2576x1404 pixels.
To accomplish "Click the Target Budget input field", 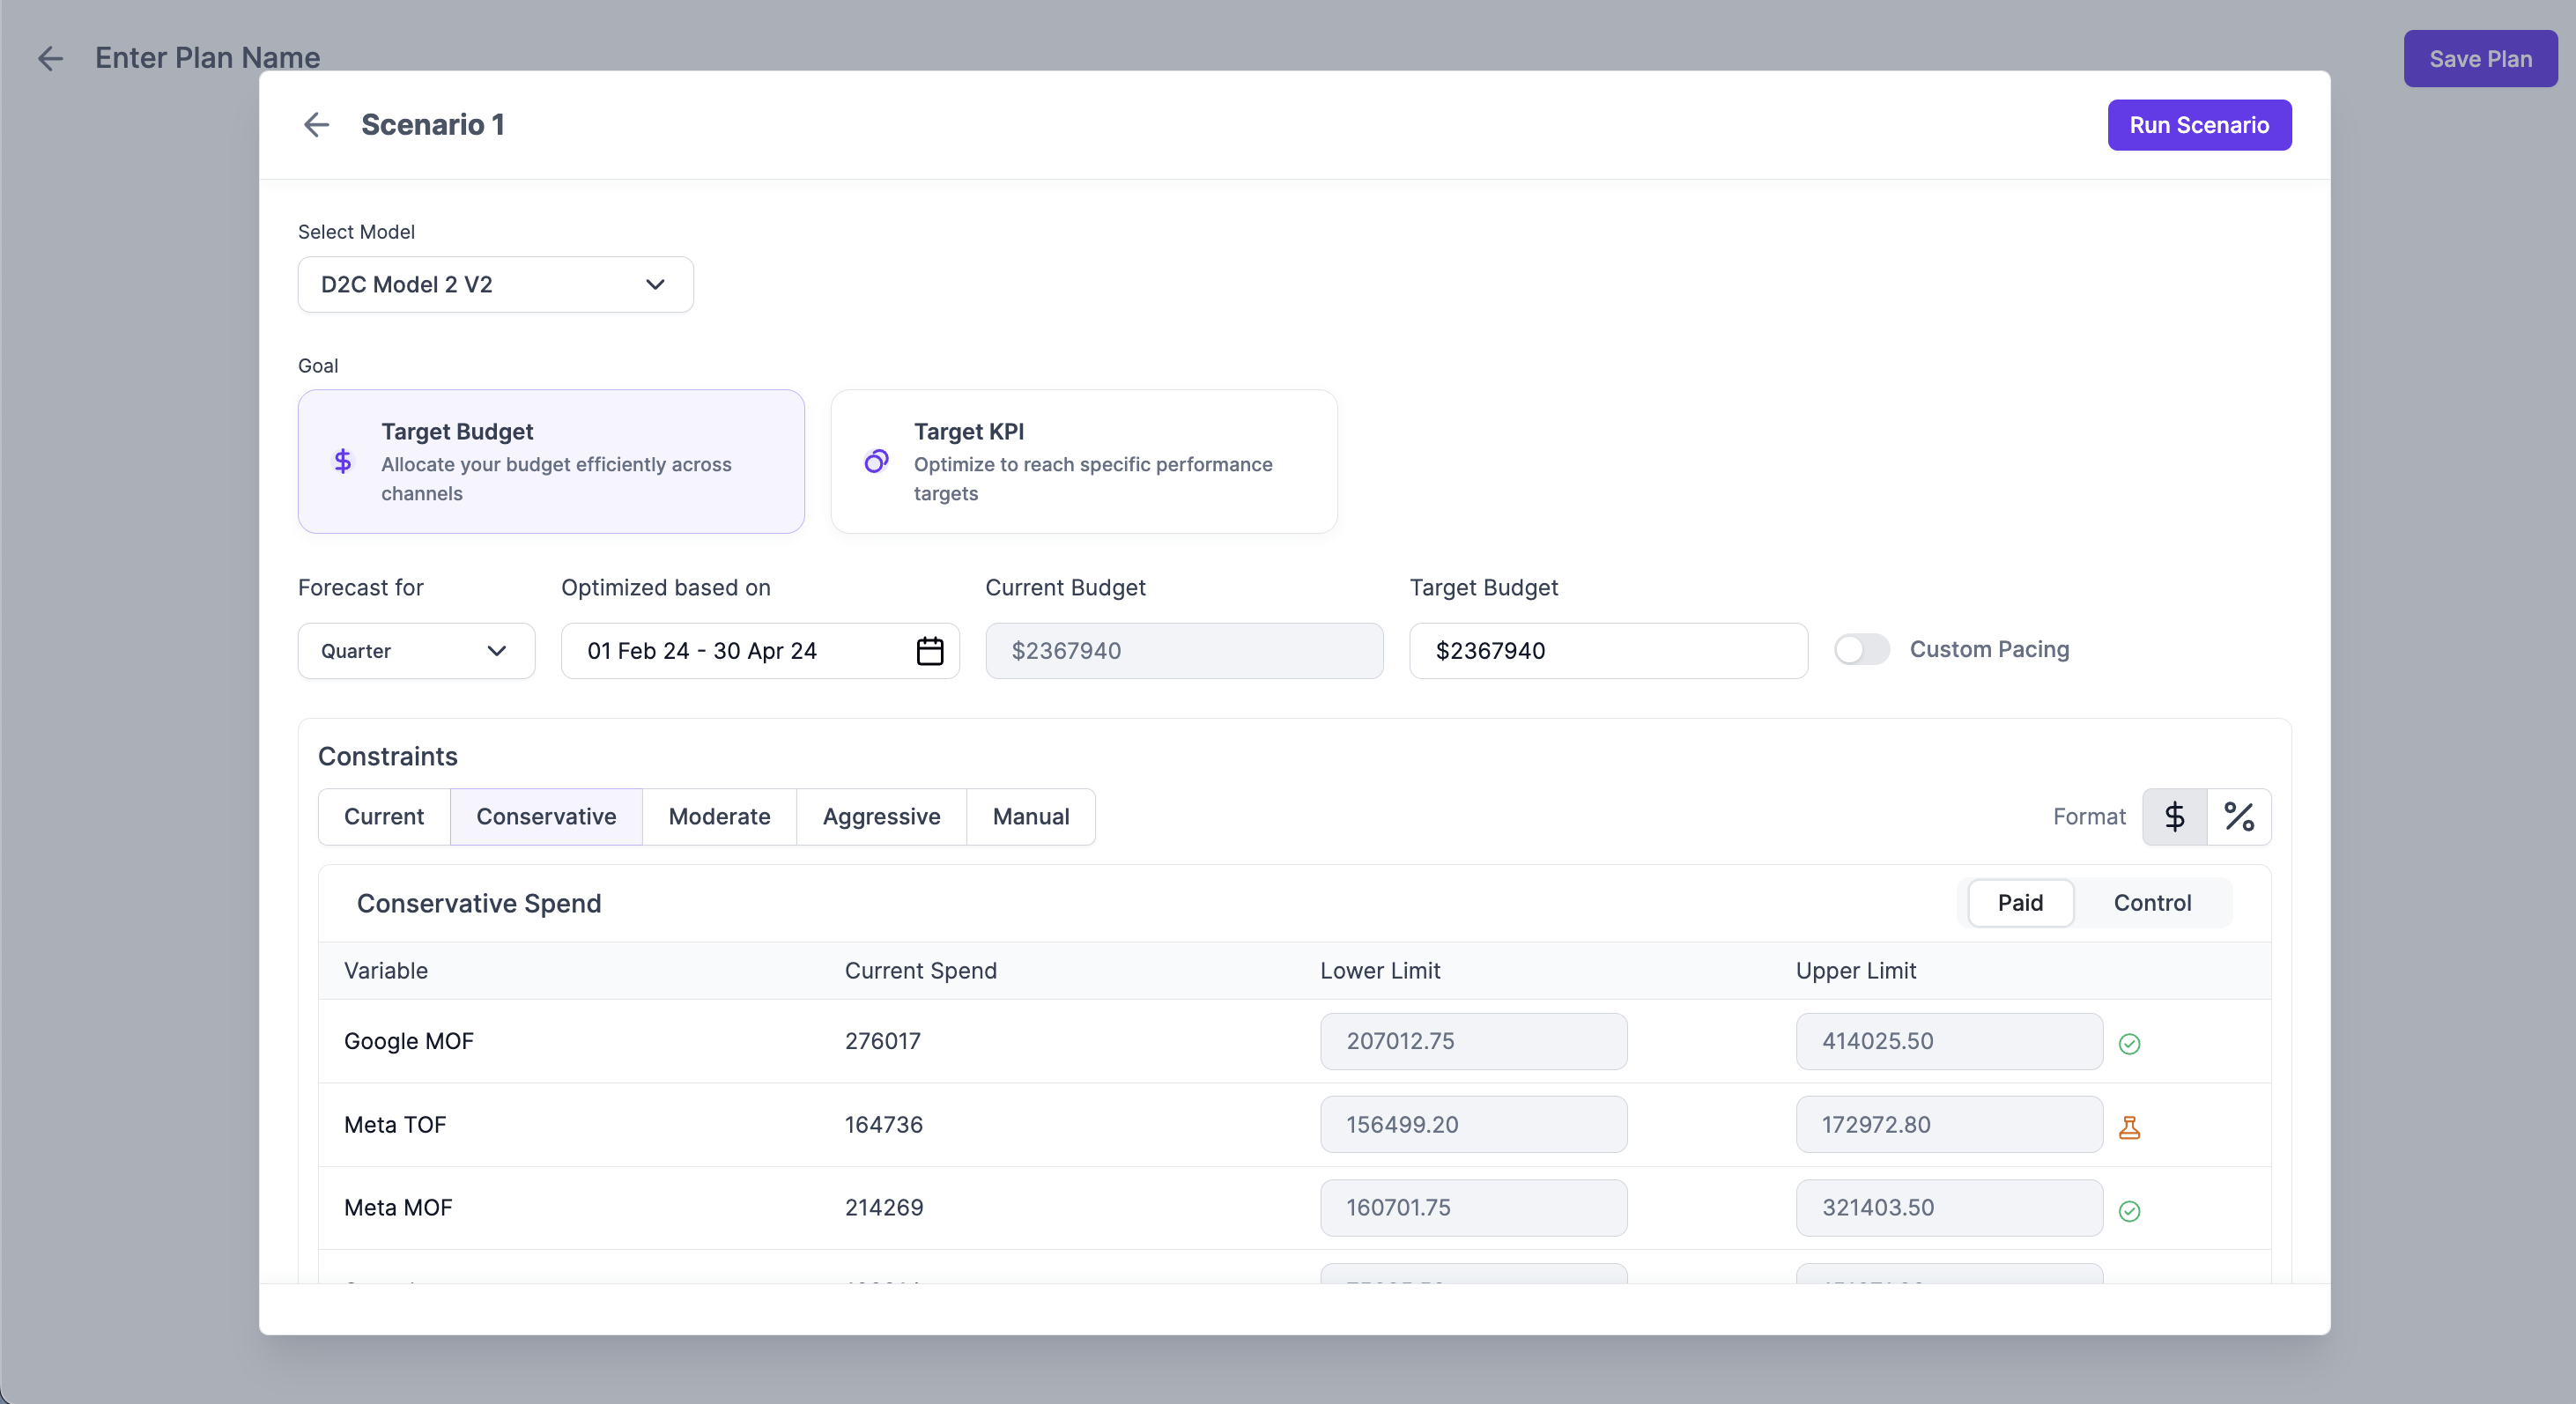I will 1607,651.
